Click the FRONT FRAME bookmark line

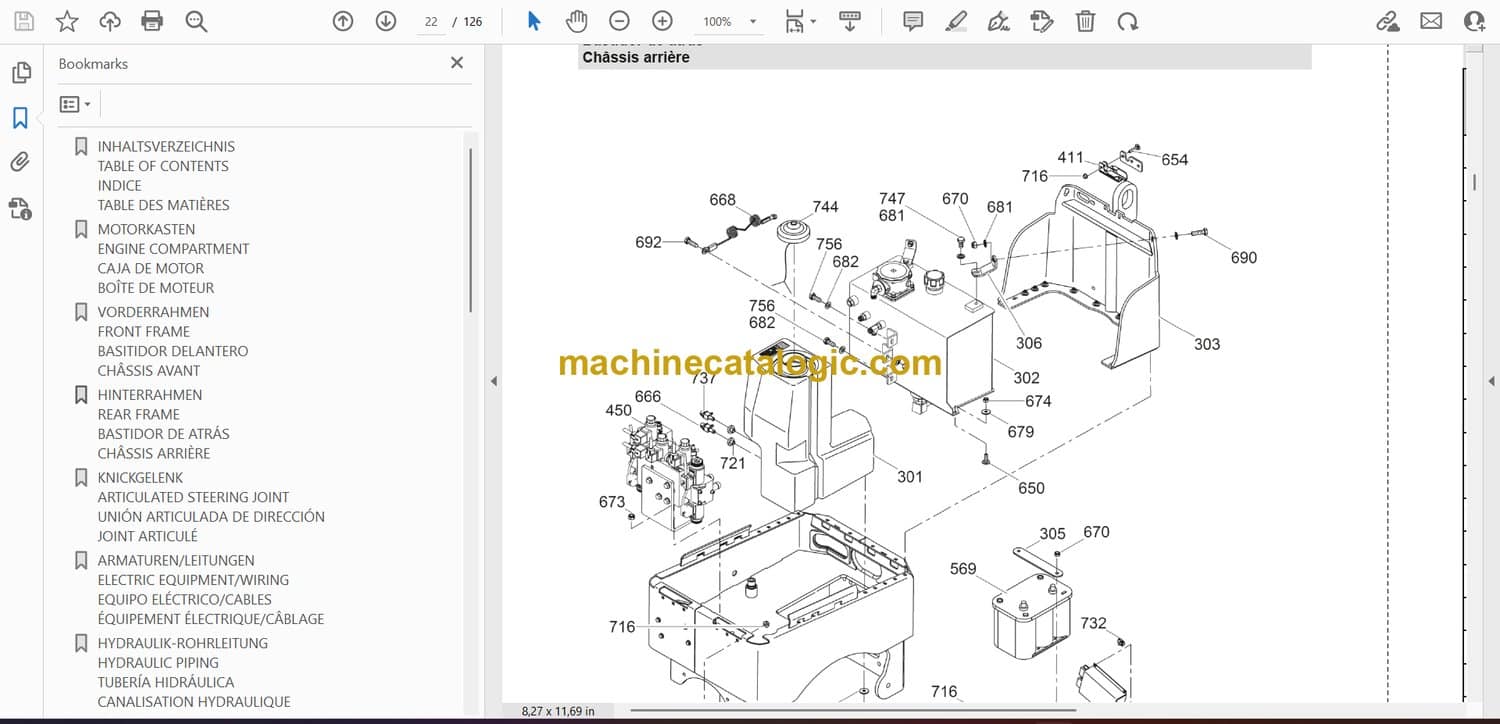point(143,332)
